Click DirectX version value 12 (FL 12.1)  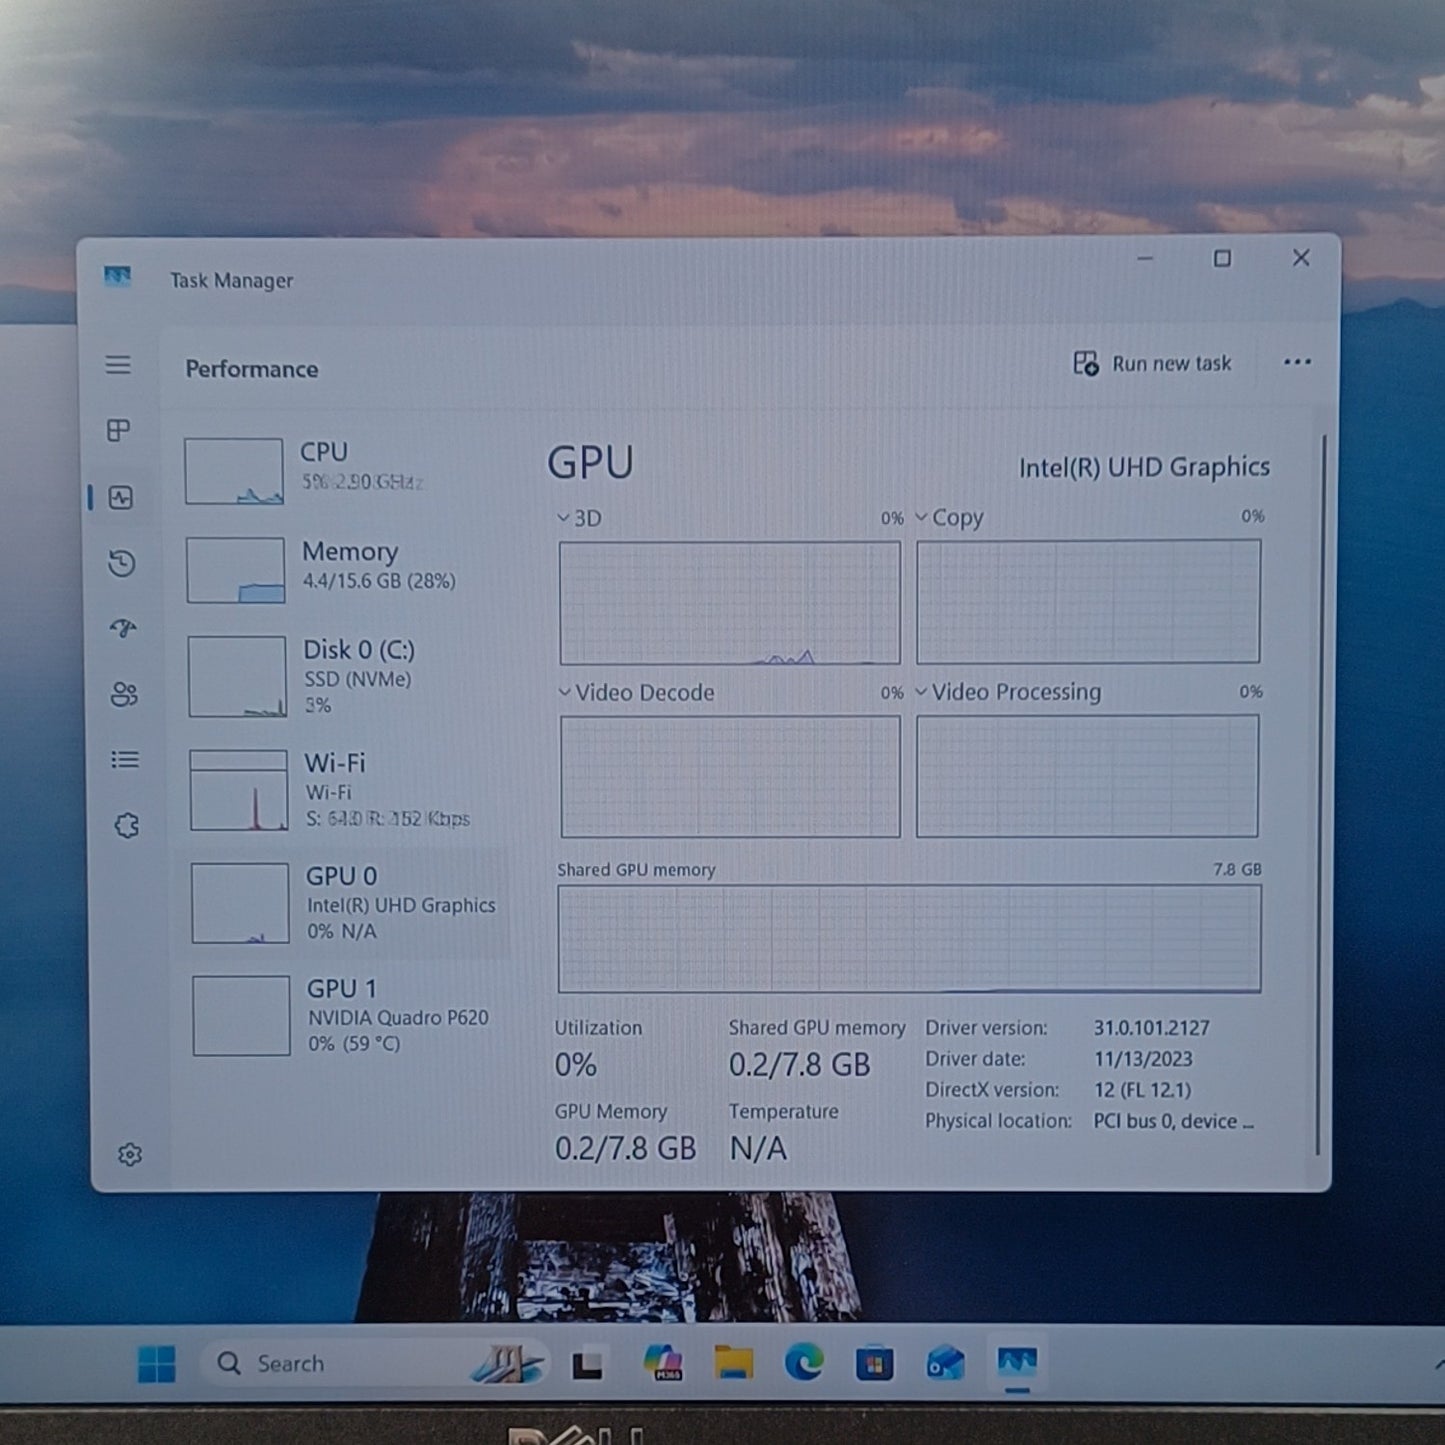[x=1141, y=1090]
